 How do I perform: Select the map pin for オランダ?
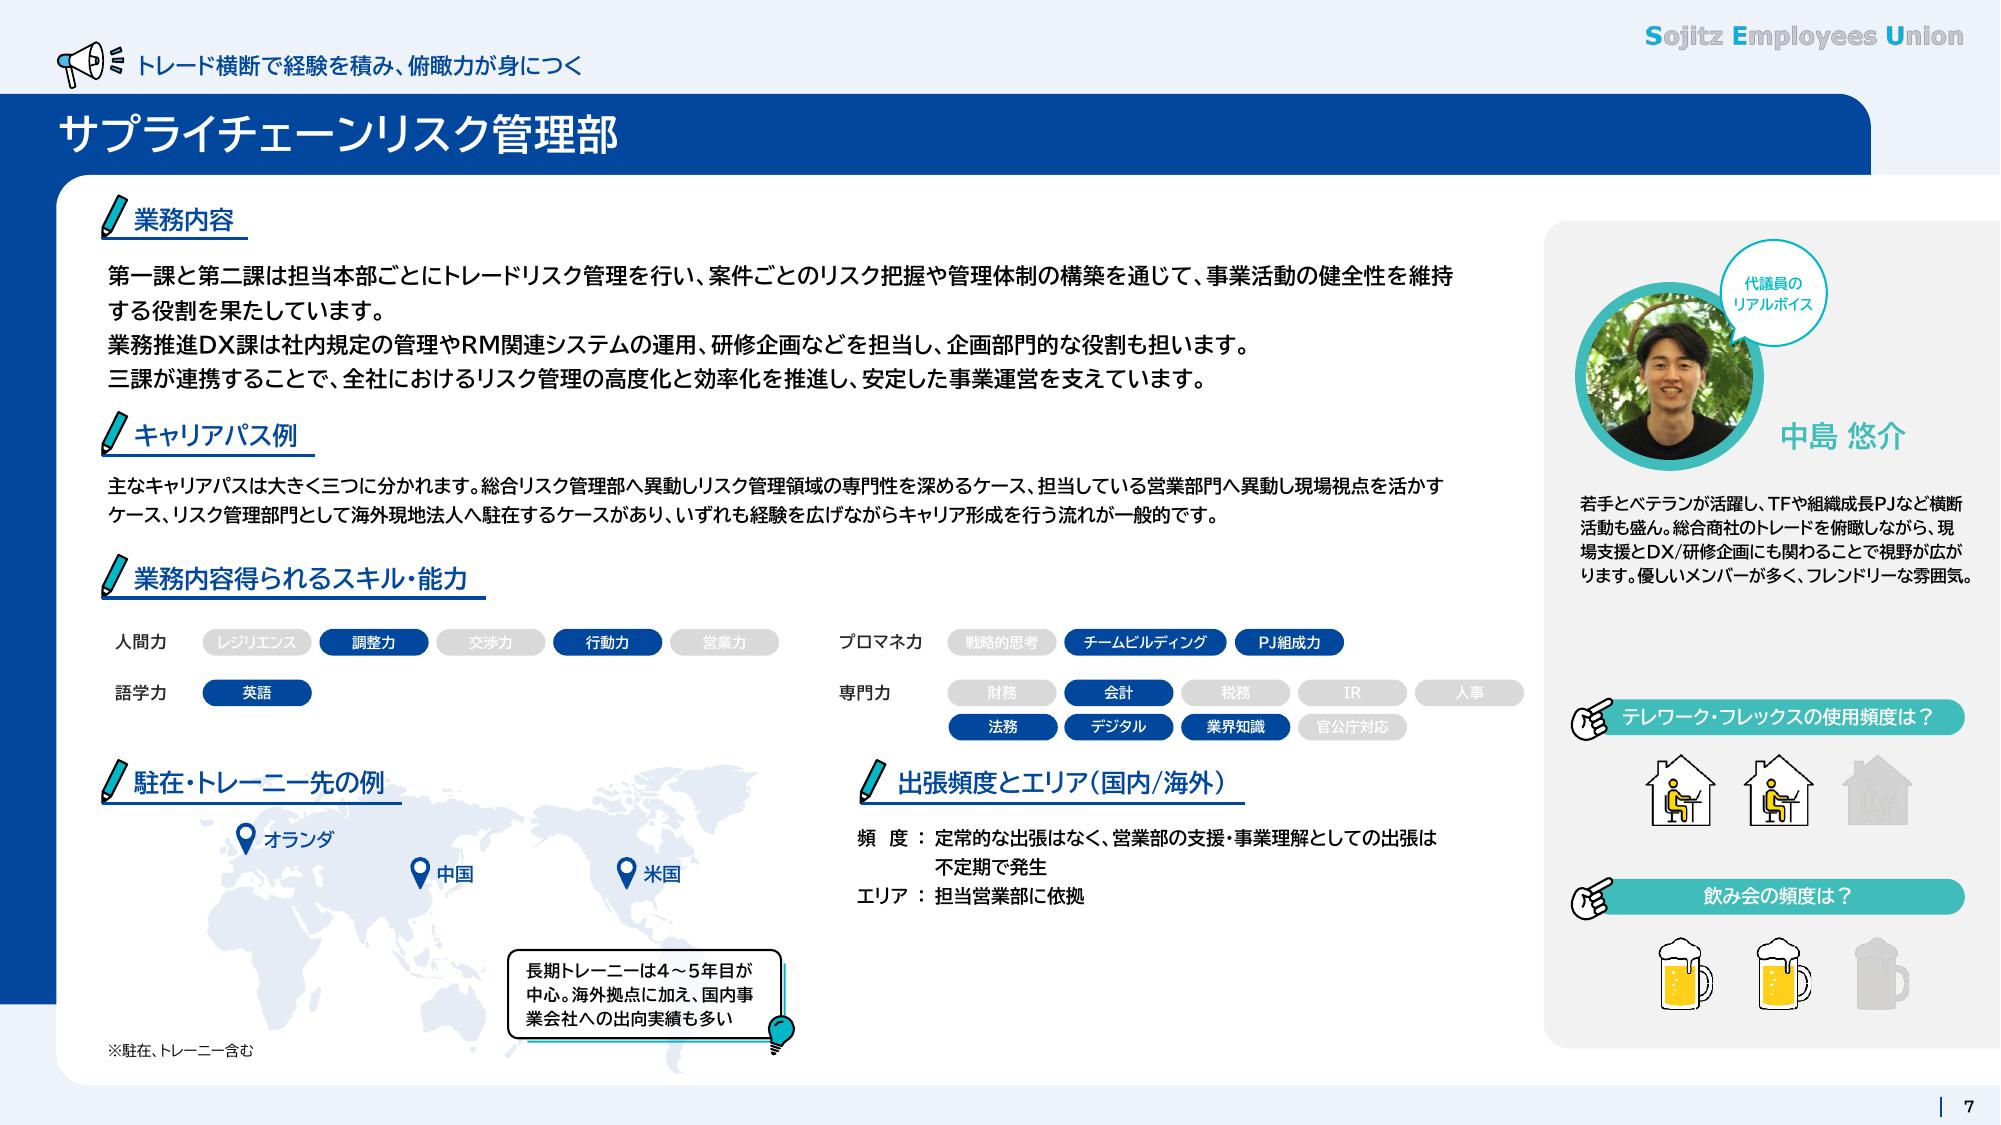245,839
